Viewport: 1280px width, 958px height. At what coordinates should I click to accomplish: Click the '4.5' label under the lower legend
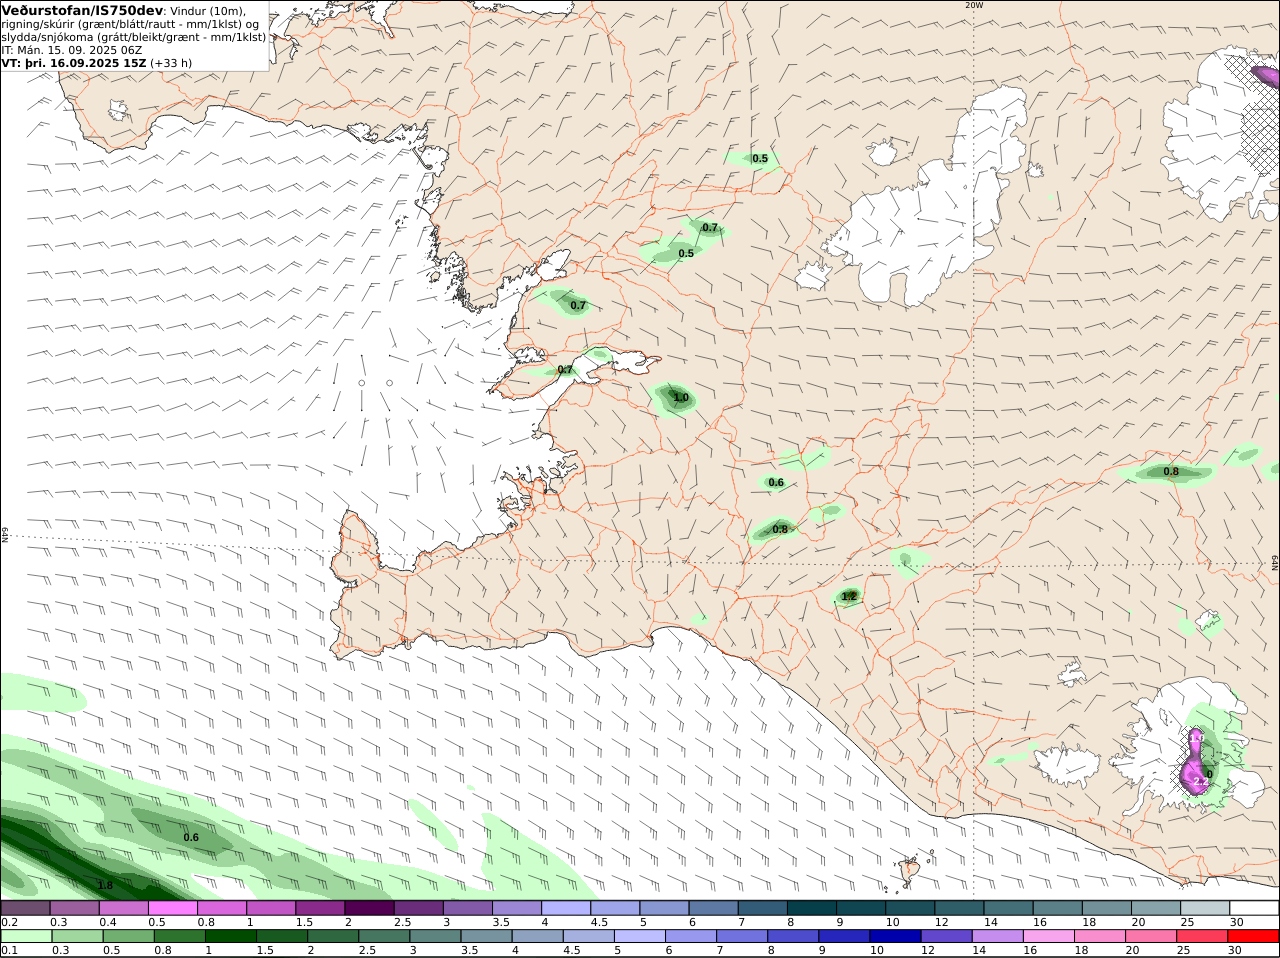pyautogui.click(x=572, y=950)
